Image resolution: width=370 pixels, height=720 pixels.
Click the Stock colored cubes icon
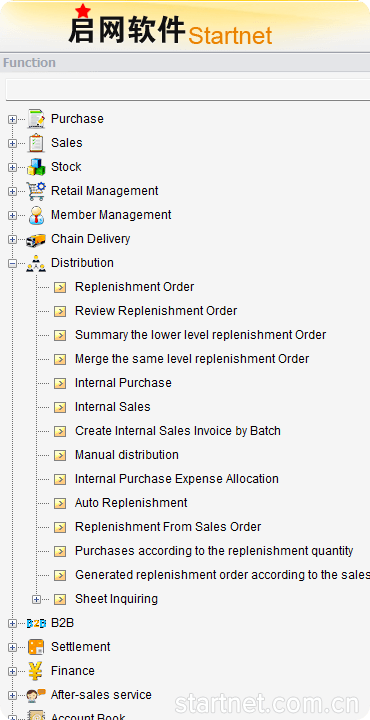click(36, 167)
